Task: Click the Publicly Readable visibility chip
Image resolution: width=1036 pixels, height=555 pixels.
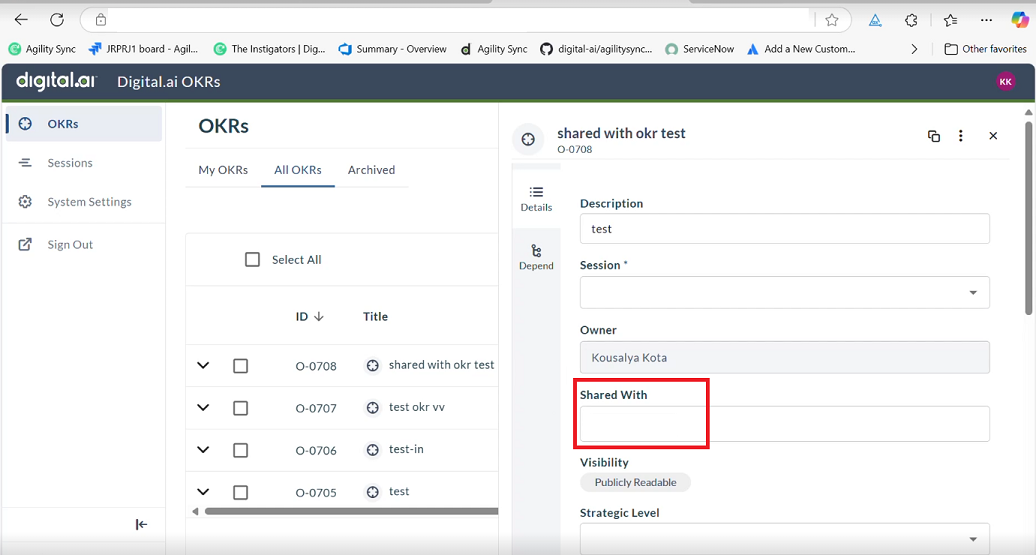Action: 635,482
